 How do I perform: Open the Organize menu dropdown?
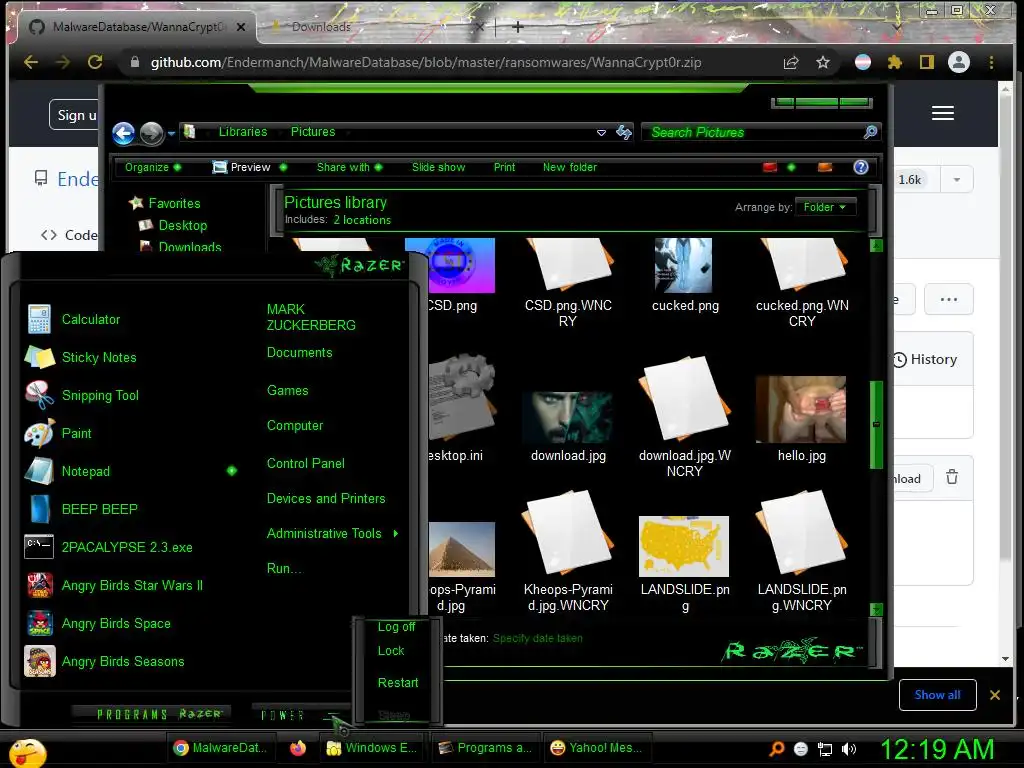pyautogui.click(x=153, y=167)
